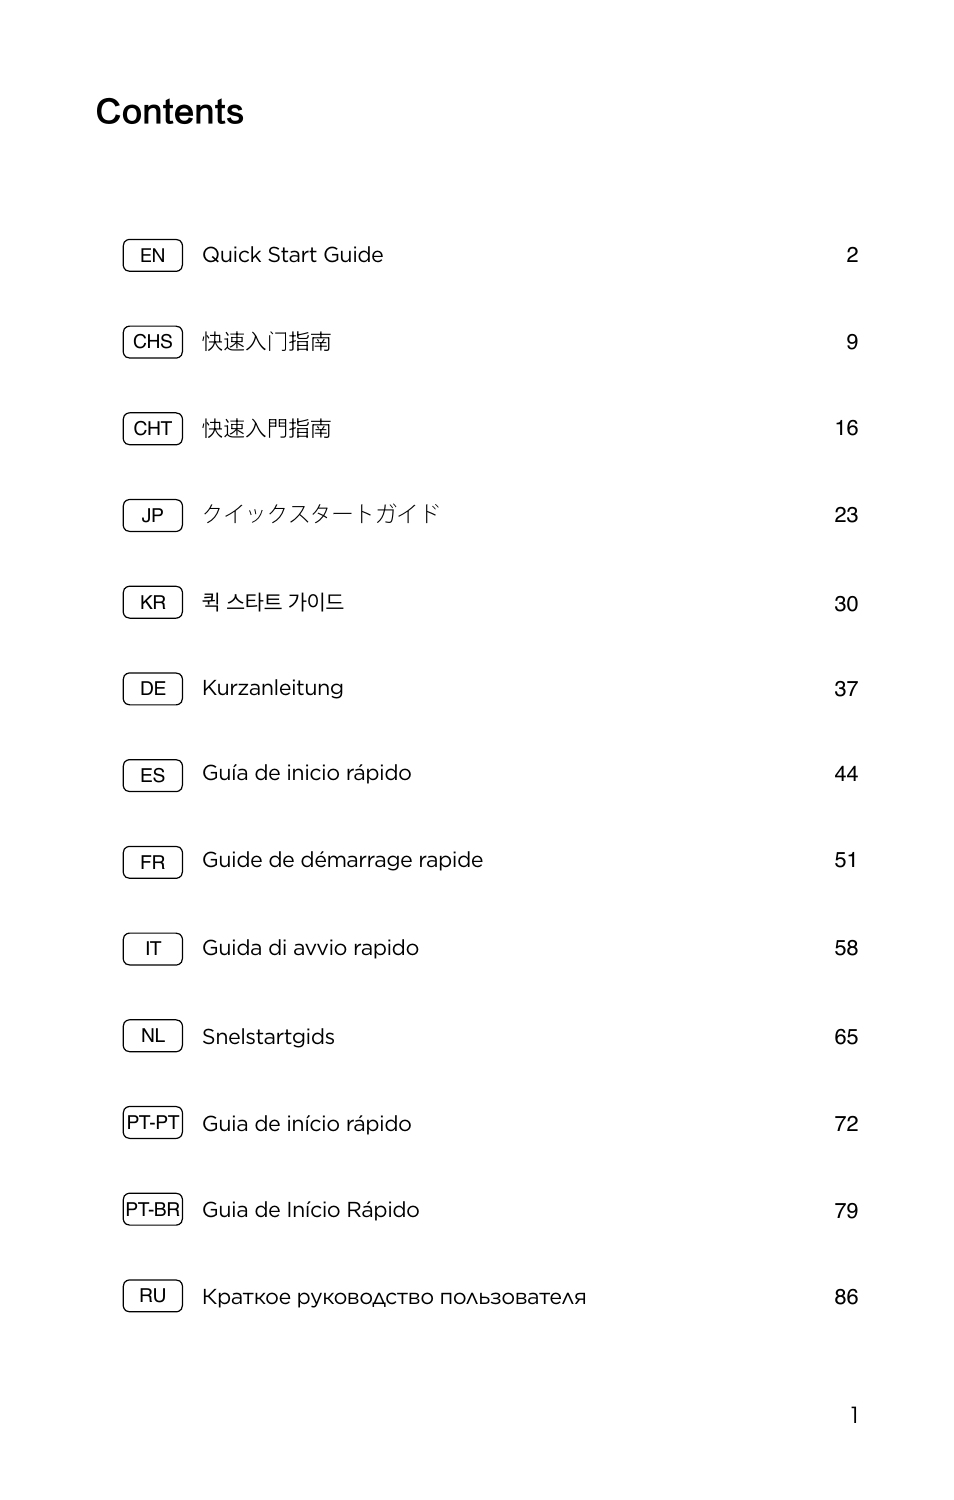
Task: Click page number 23 for Japanese
Action: pyautogui.click(x=846, y=515)
